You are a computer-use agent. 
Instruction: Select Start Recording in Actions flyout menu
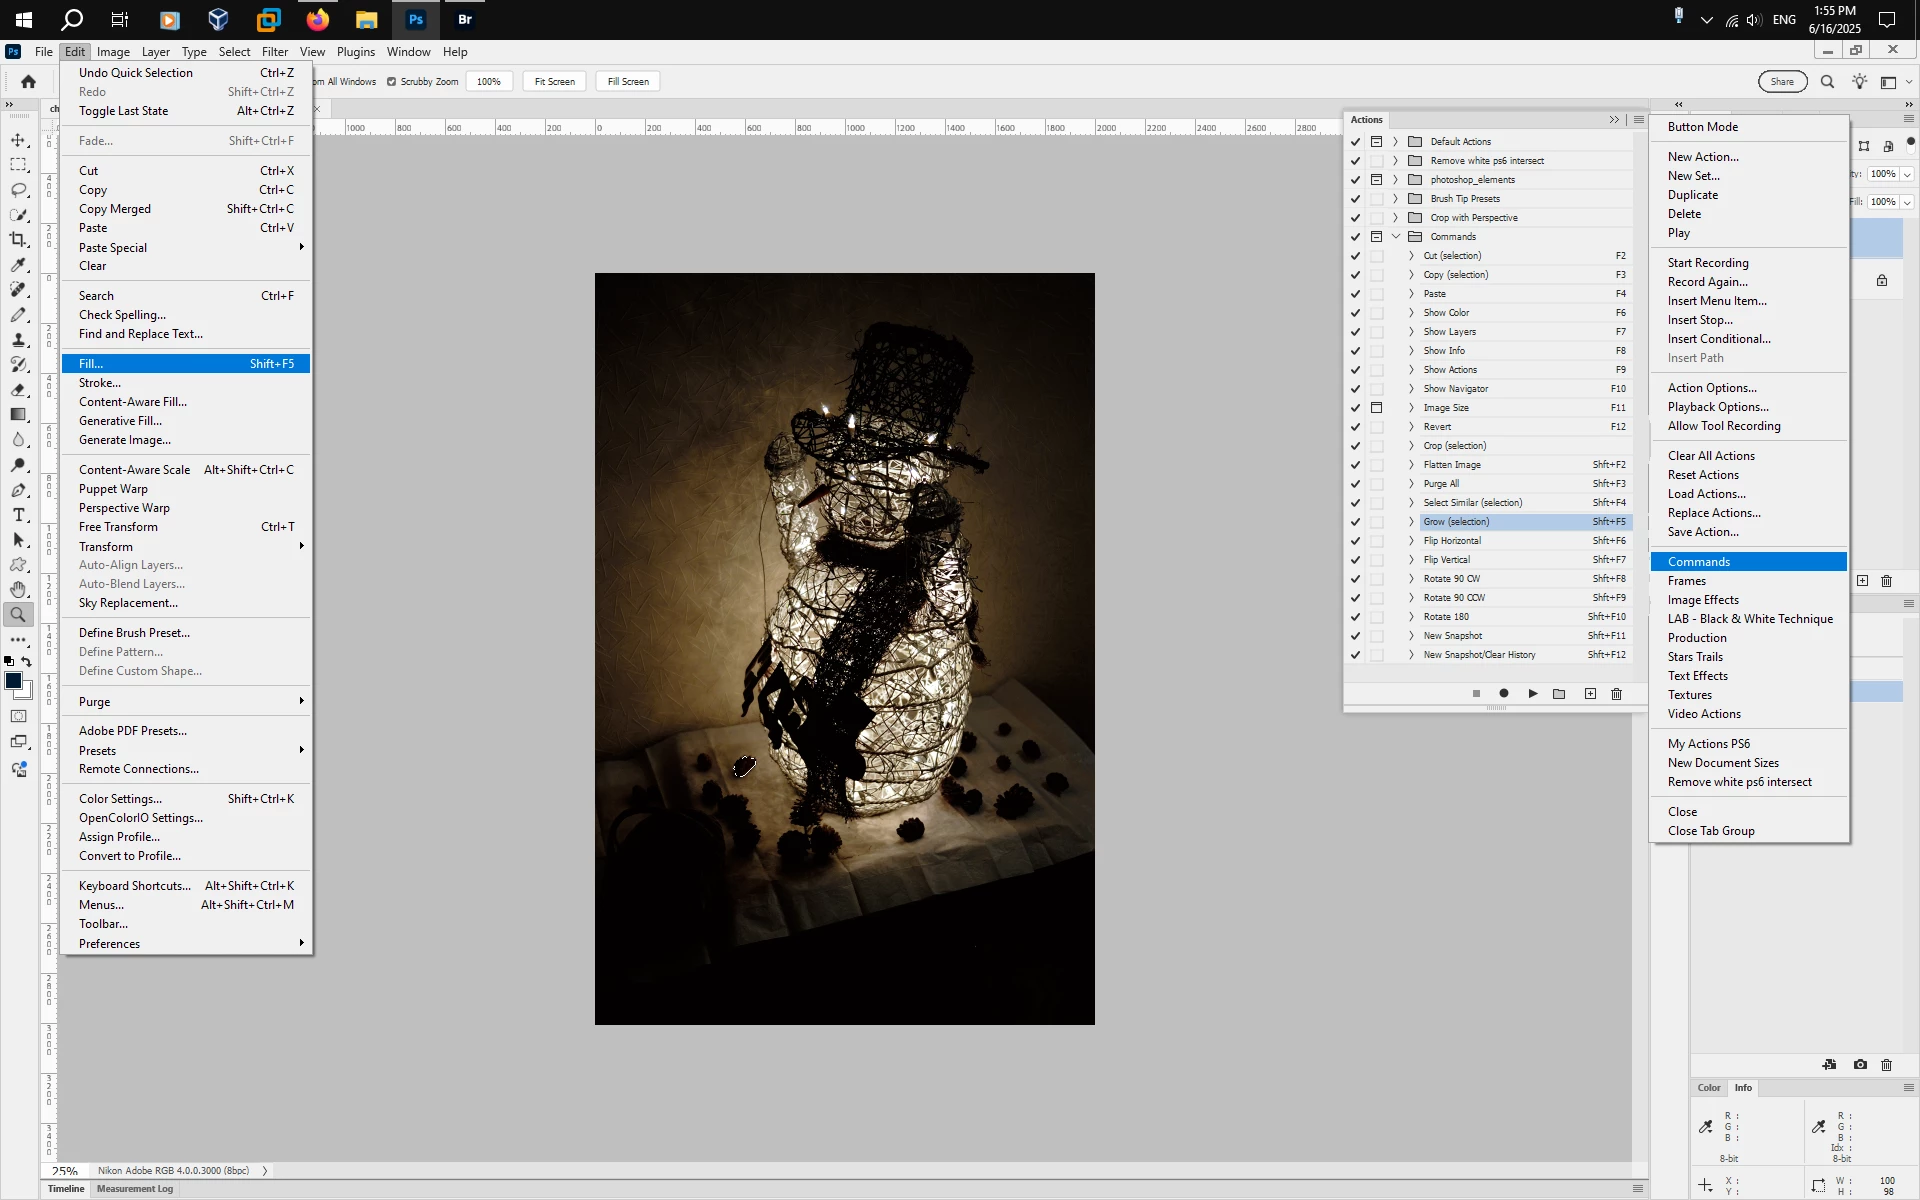1707,263
